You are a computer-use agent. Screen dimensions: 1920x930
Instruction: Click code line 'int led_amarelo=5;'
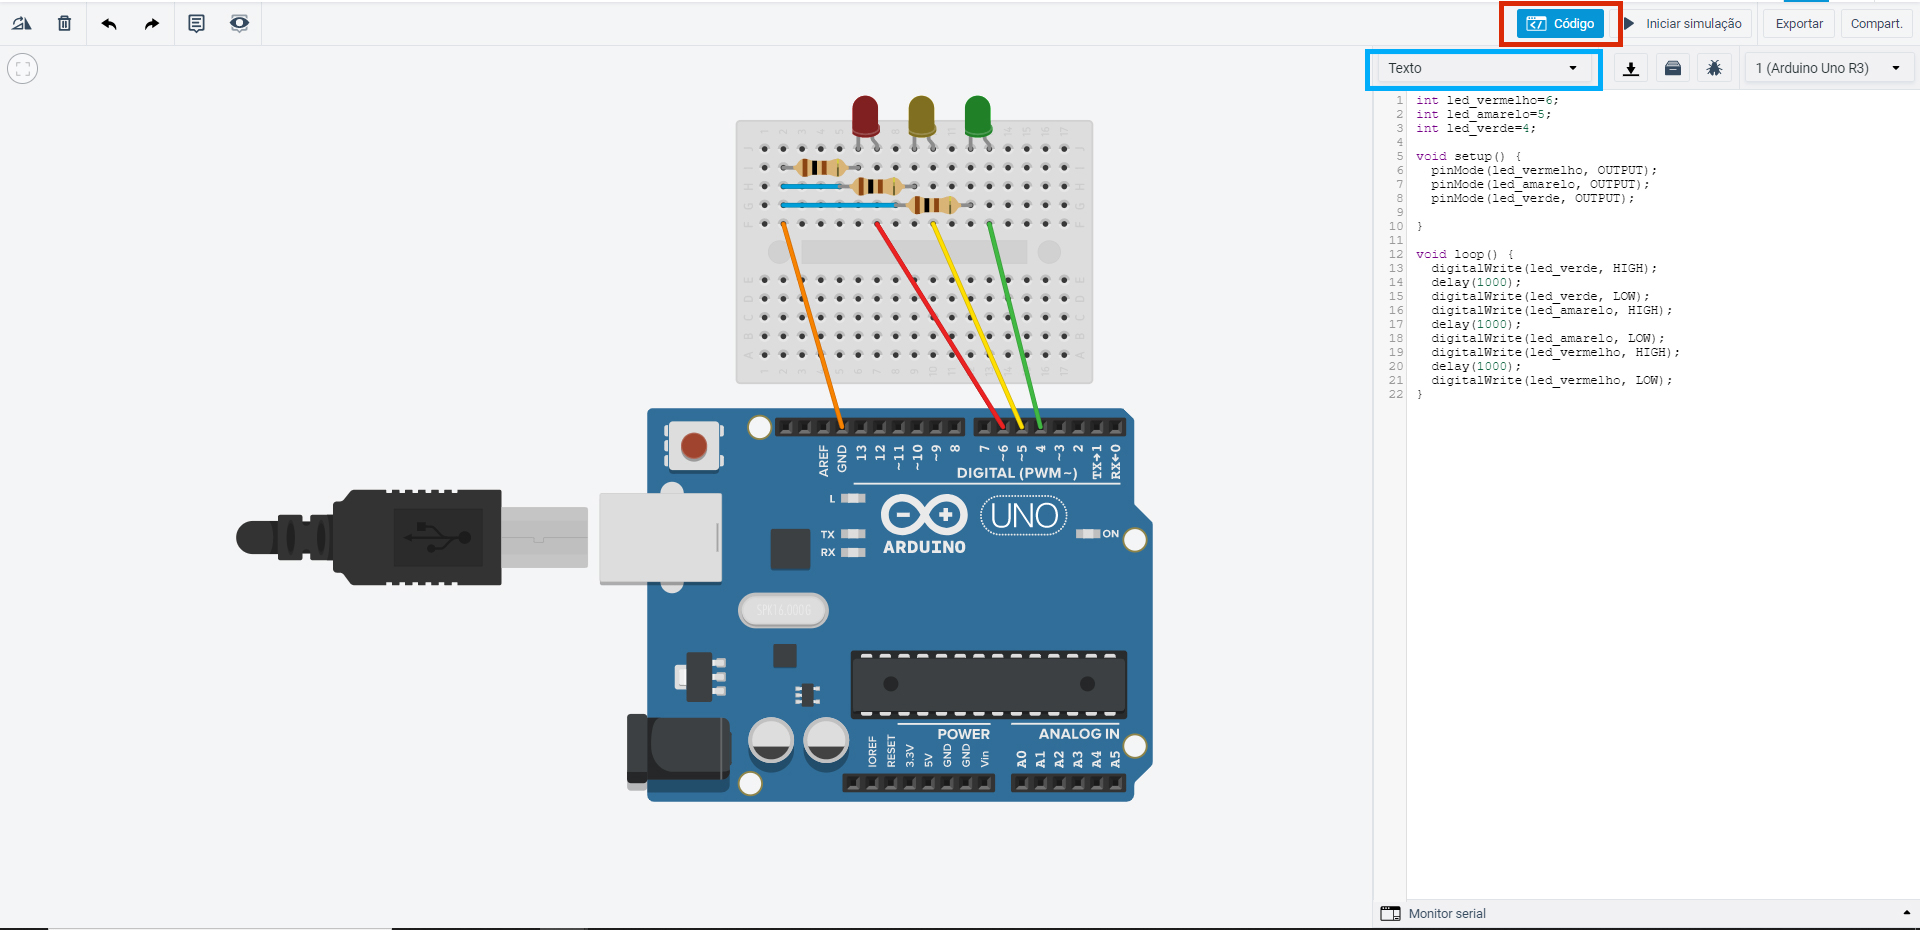[x=1483, y=114]
